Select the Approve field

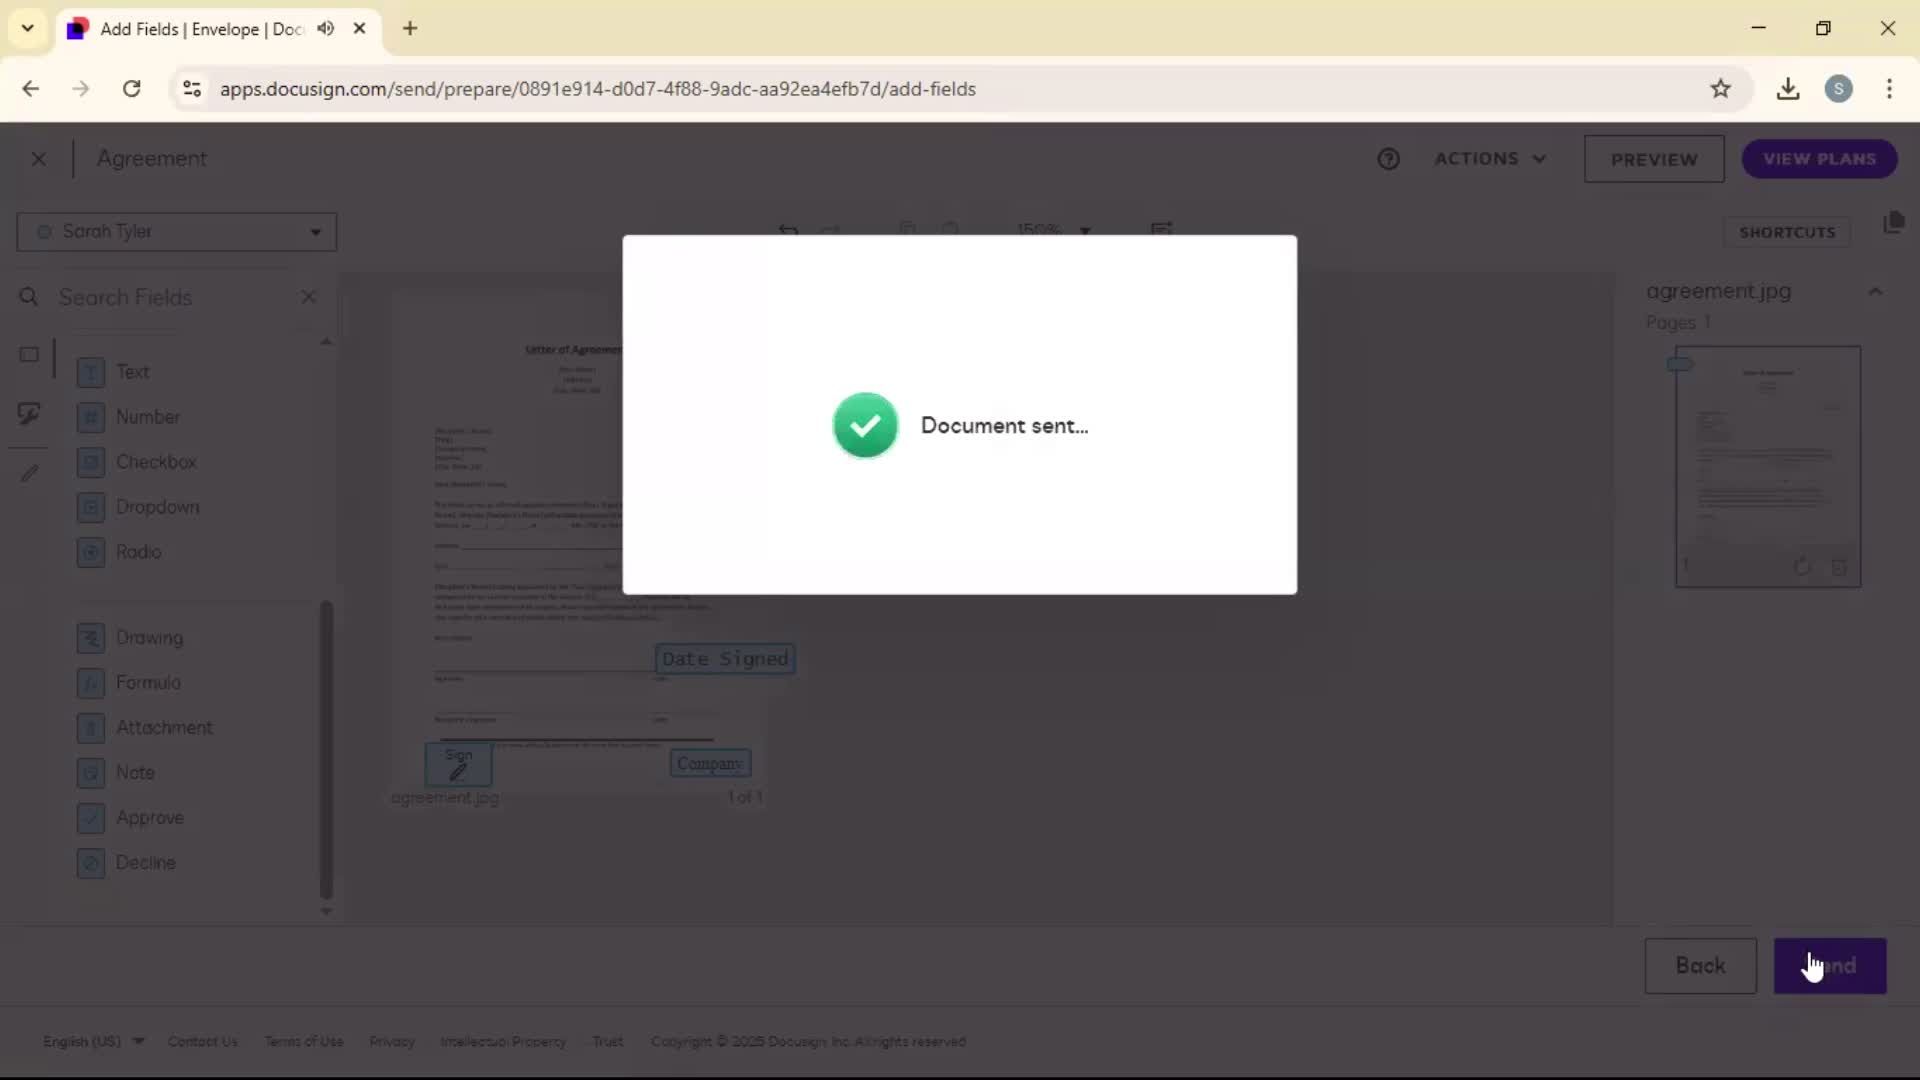149,818
